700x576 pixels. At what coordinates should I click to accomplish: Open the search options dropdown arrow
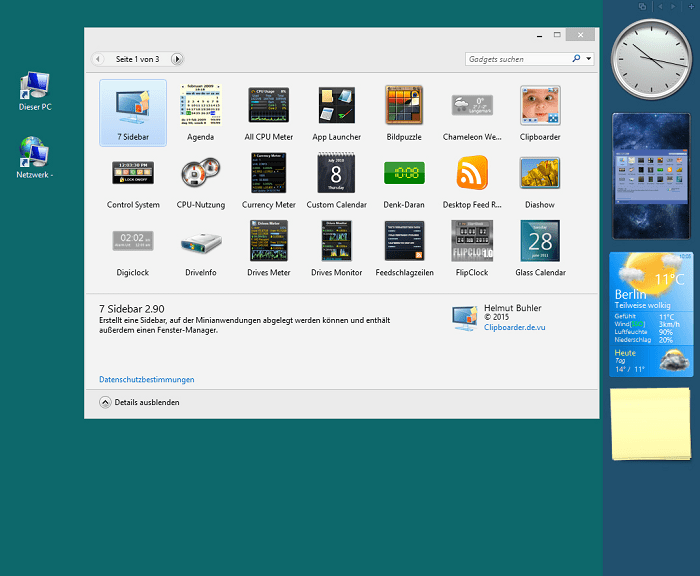(x=589, y=60)
